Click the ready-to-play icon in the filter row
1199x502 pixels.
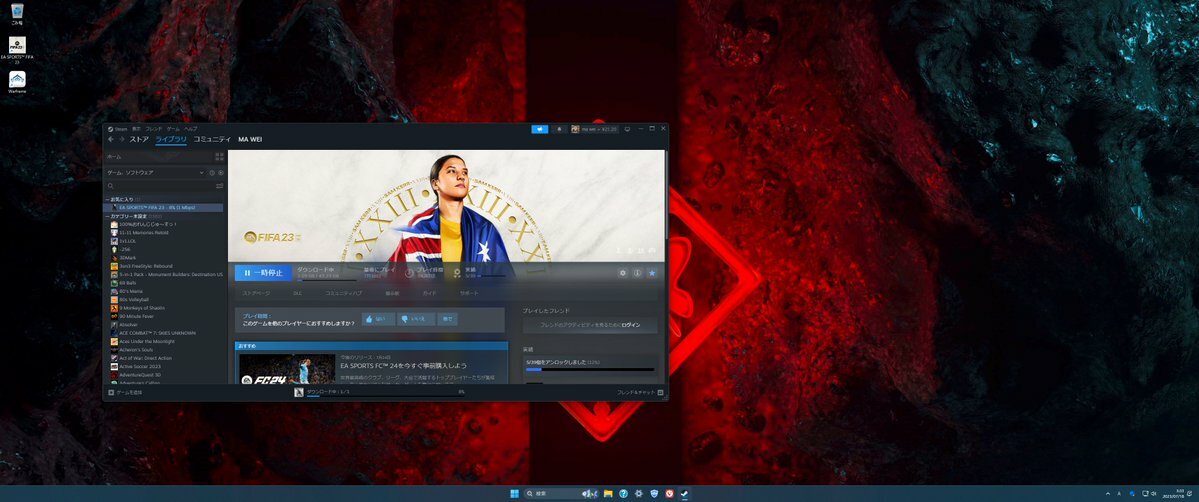point(221,173)
